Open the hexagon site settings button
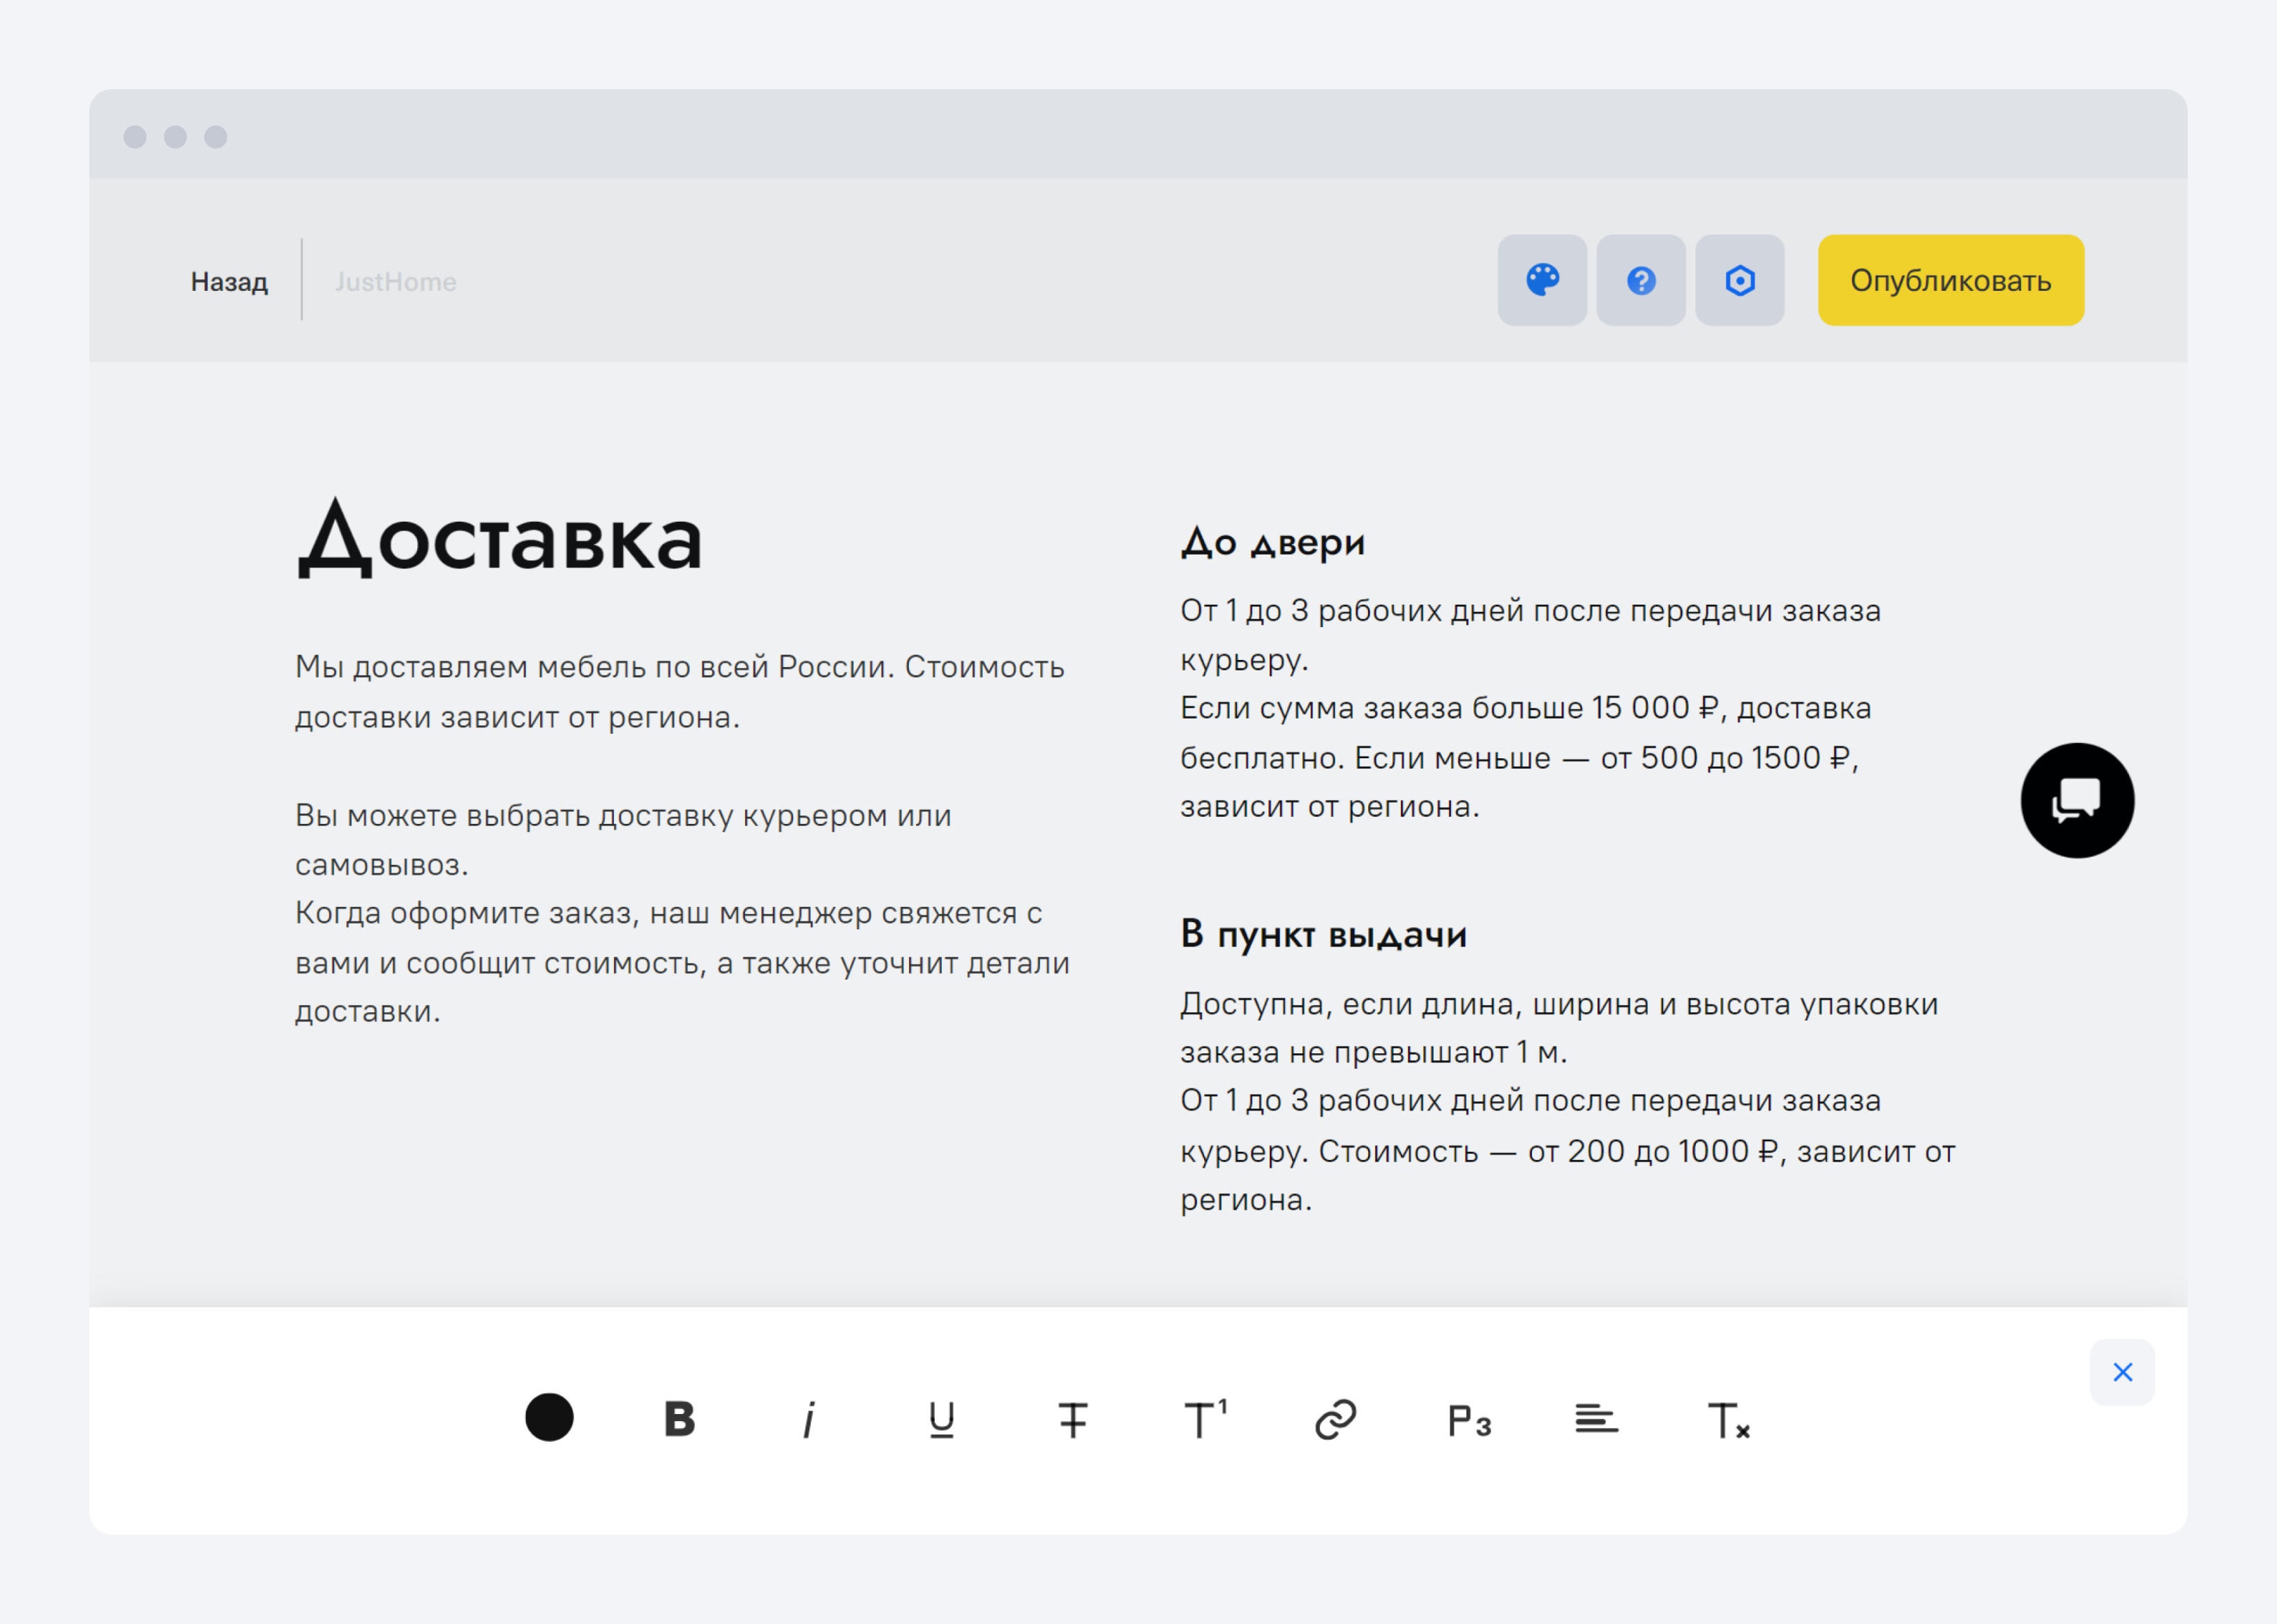 pyautogui.click(x=1740, y=280)
